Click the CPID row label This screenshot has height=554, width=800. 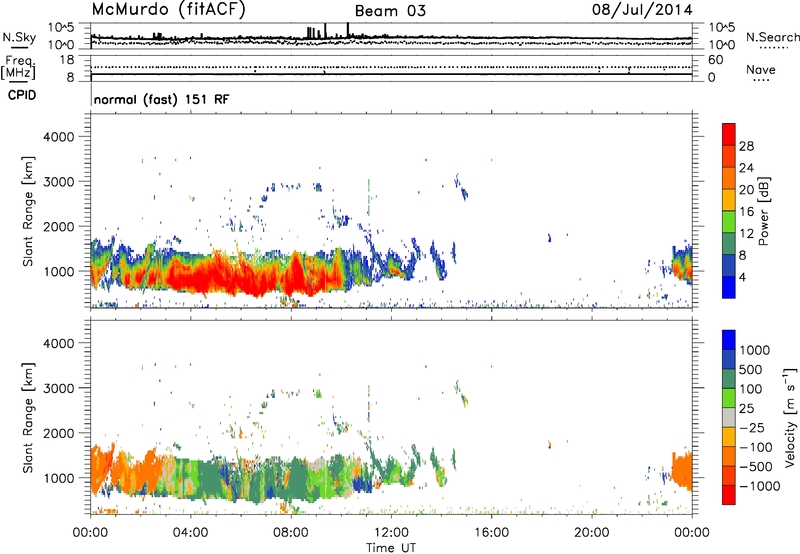click(x=22, y=95)
